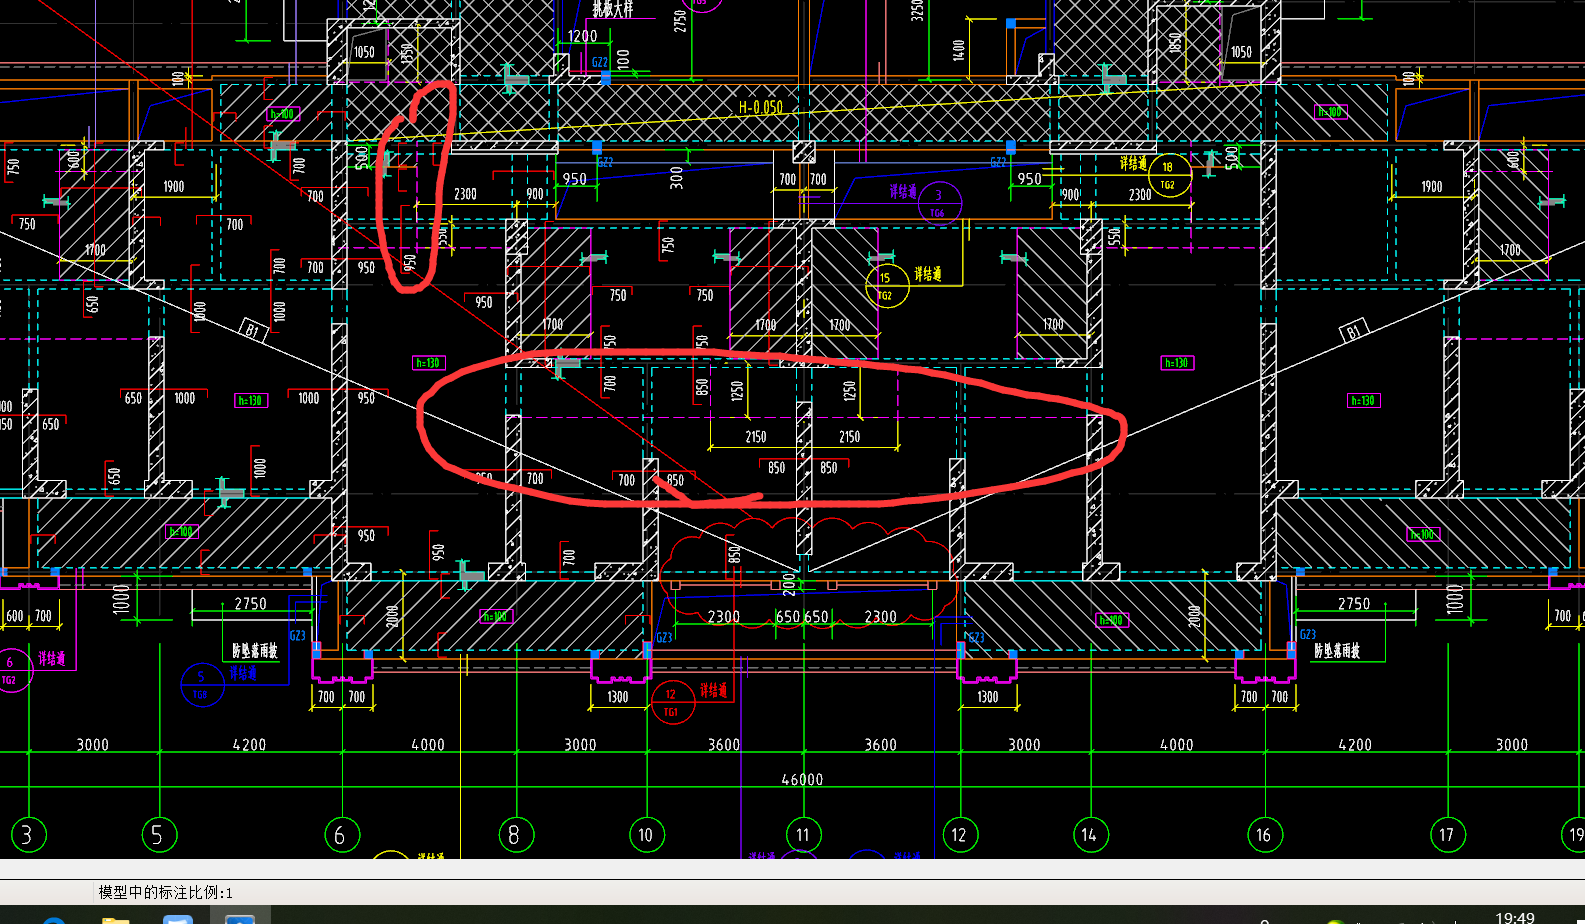The width and height of the screenshot is (1585, 924).
Task: Click left 防坠落雨披 annotation near axis 6
Action: pyautogui.click(x=255, y=651)
